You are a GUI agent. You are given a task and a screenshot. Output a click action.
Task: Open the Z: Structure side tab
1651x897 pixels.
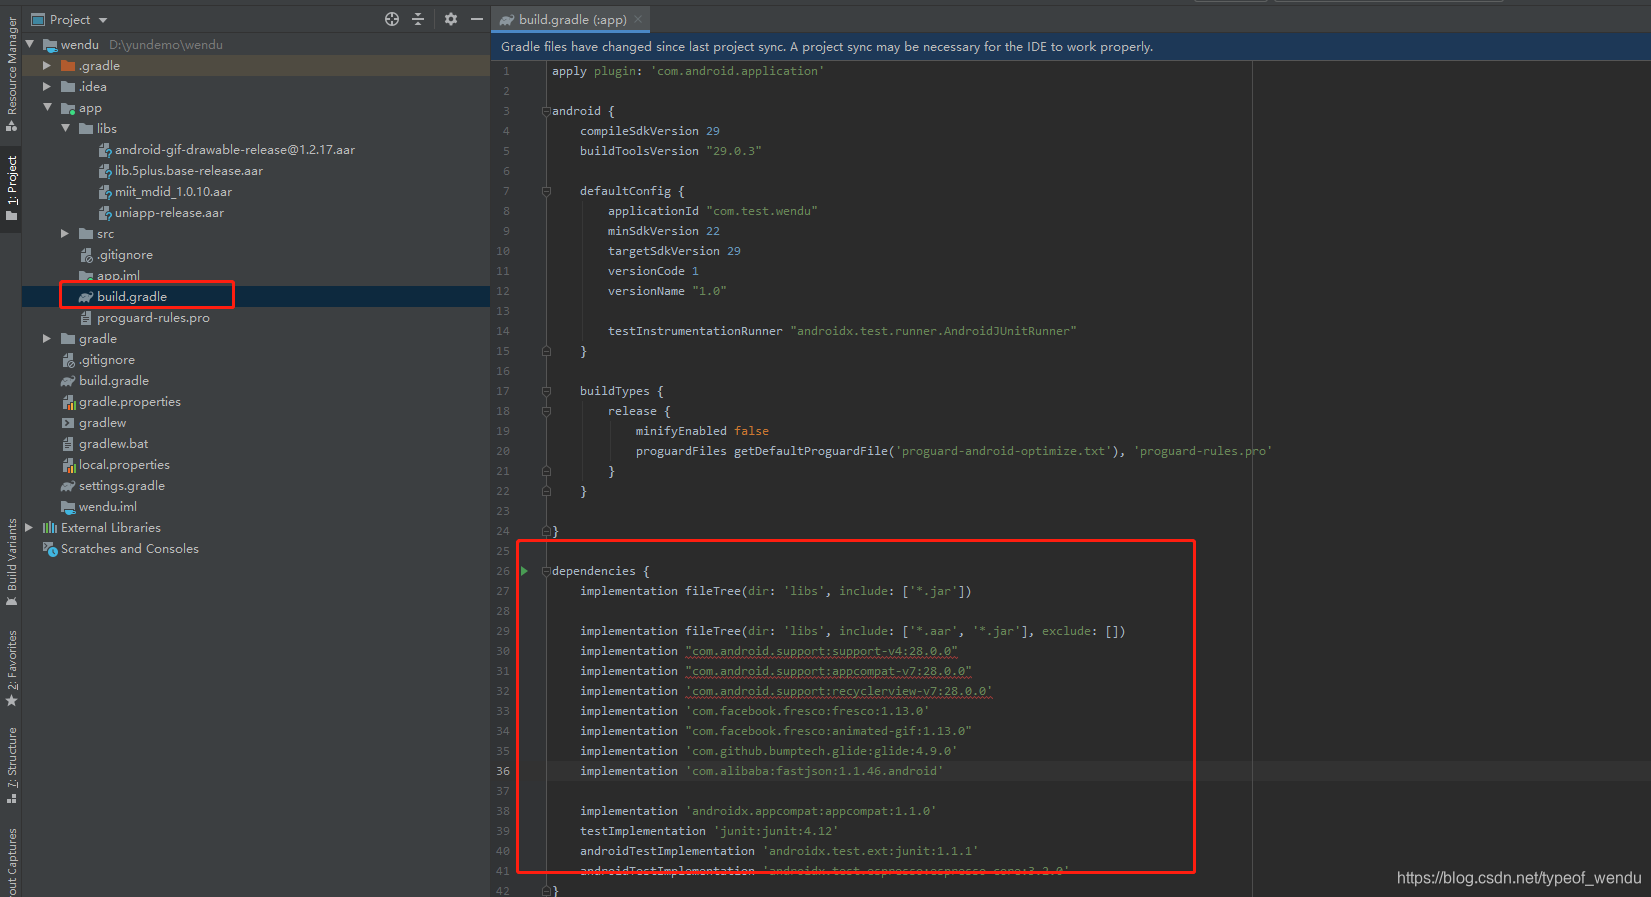pos(11,765)
